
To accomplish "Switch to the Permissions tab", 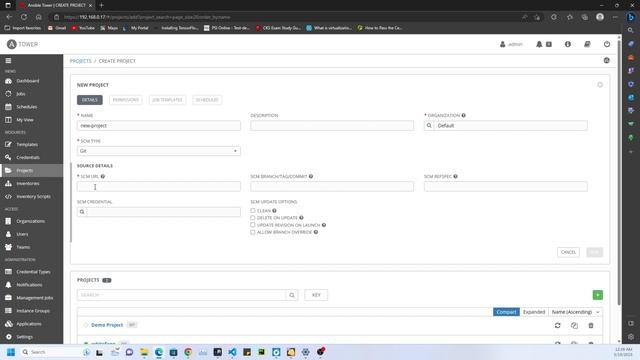I will click(x=126, y=100).
